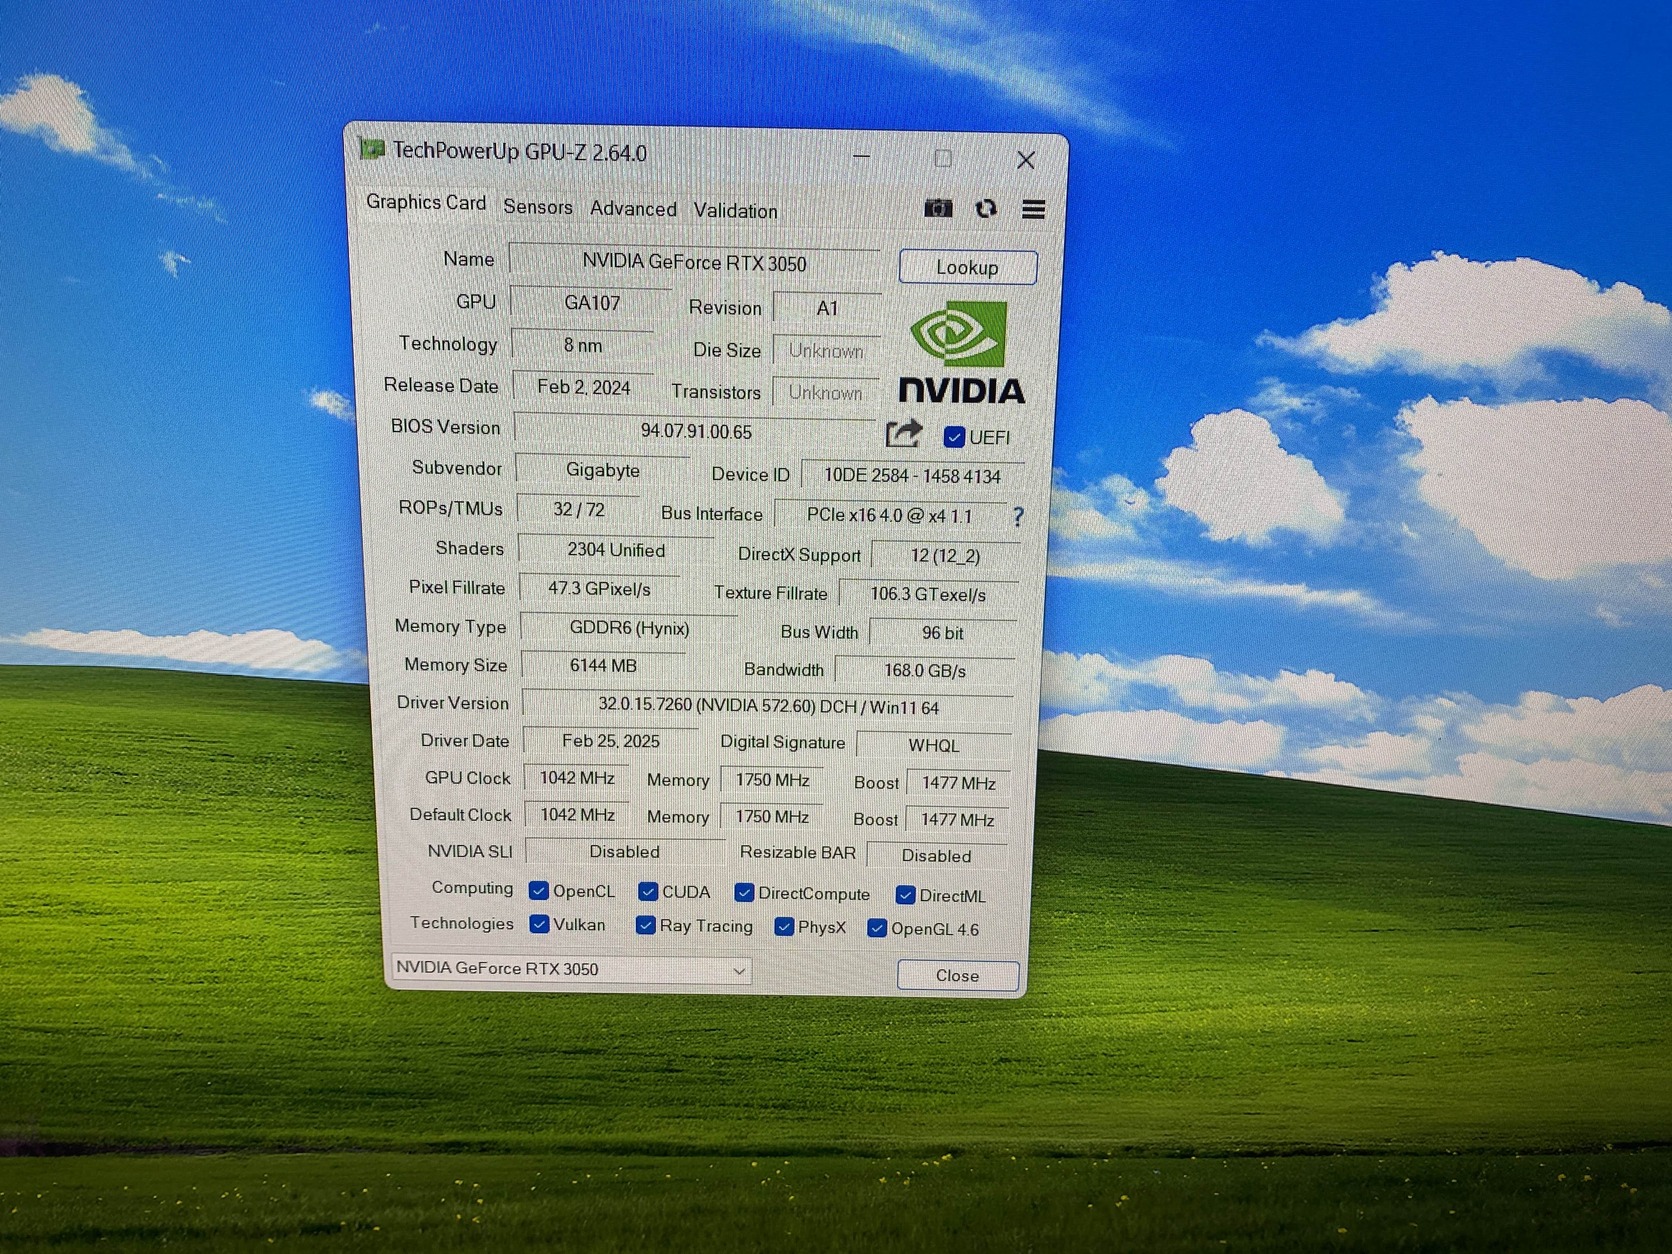
Task: Click the Release Date field Feb 2, 2024
Action: 584,387
